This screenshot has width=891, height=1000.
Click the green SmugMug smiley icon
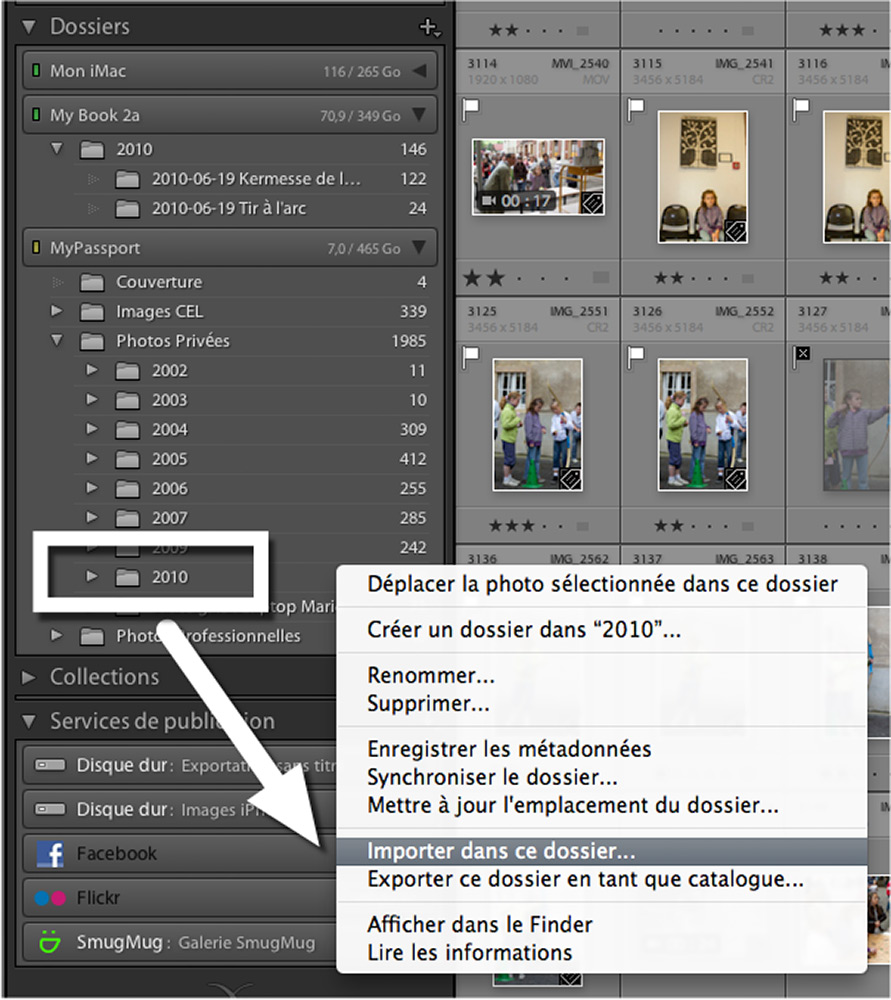click(x=50, y=941)
